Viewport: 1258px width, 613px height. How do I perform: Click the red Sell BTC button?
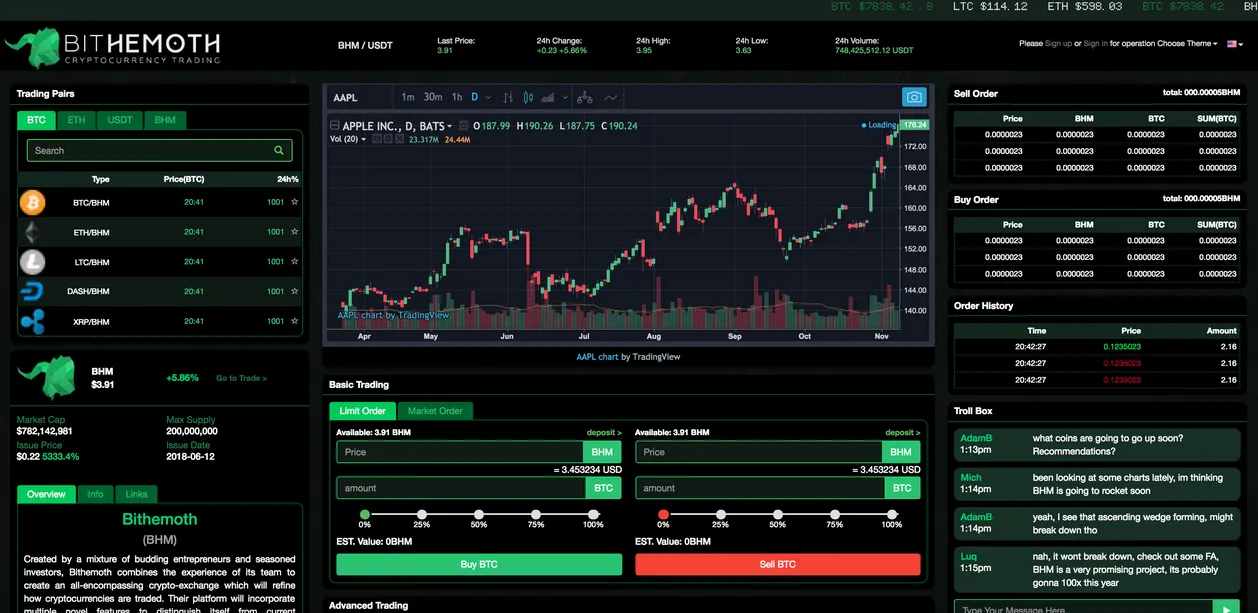tap(778, 564)
